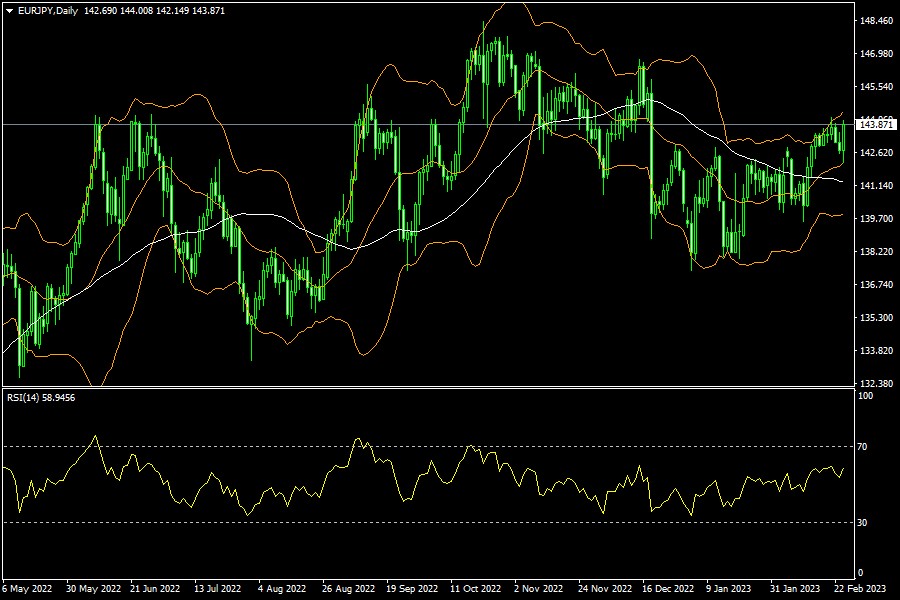Click the EURJPY,Daily symbol label
The width and height of the screenshot is (900, 600).
(48, 11)
